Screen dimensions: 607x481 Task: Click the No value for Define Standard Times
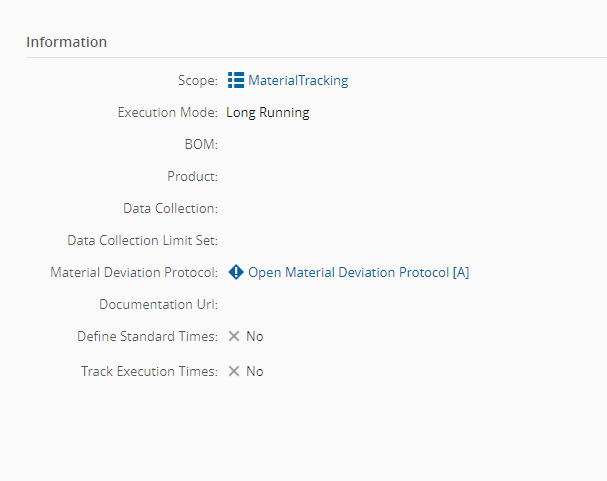click(255, 336)
